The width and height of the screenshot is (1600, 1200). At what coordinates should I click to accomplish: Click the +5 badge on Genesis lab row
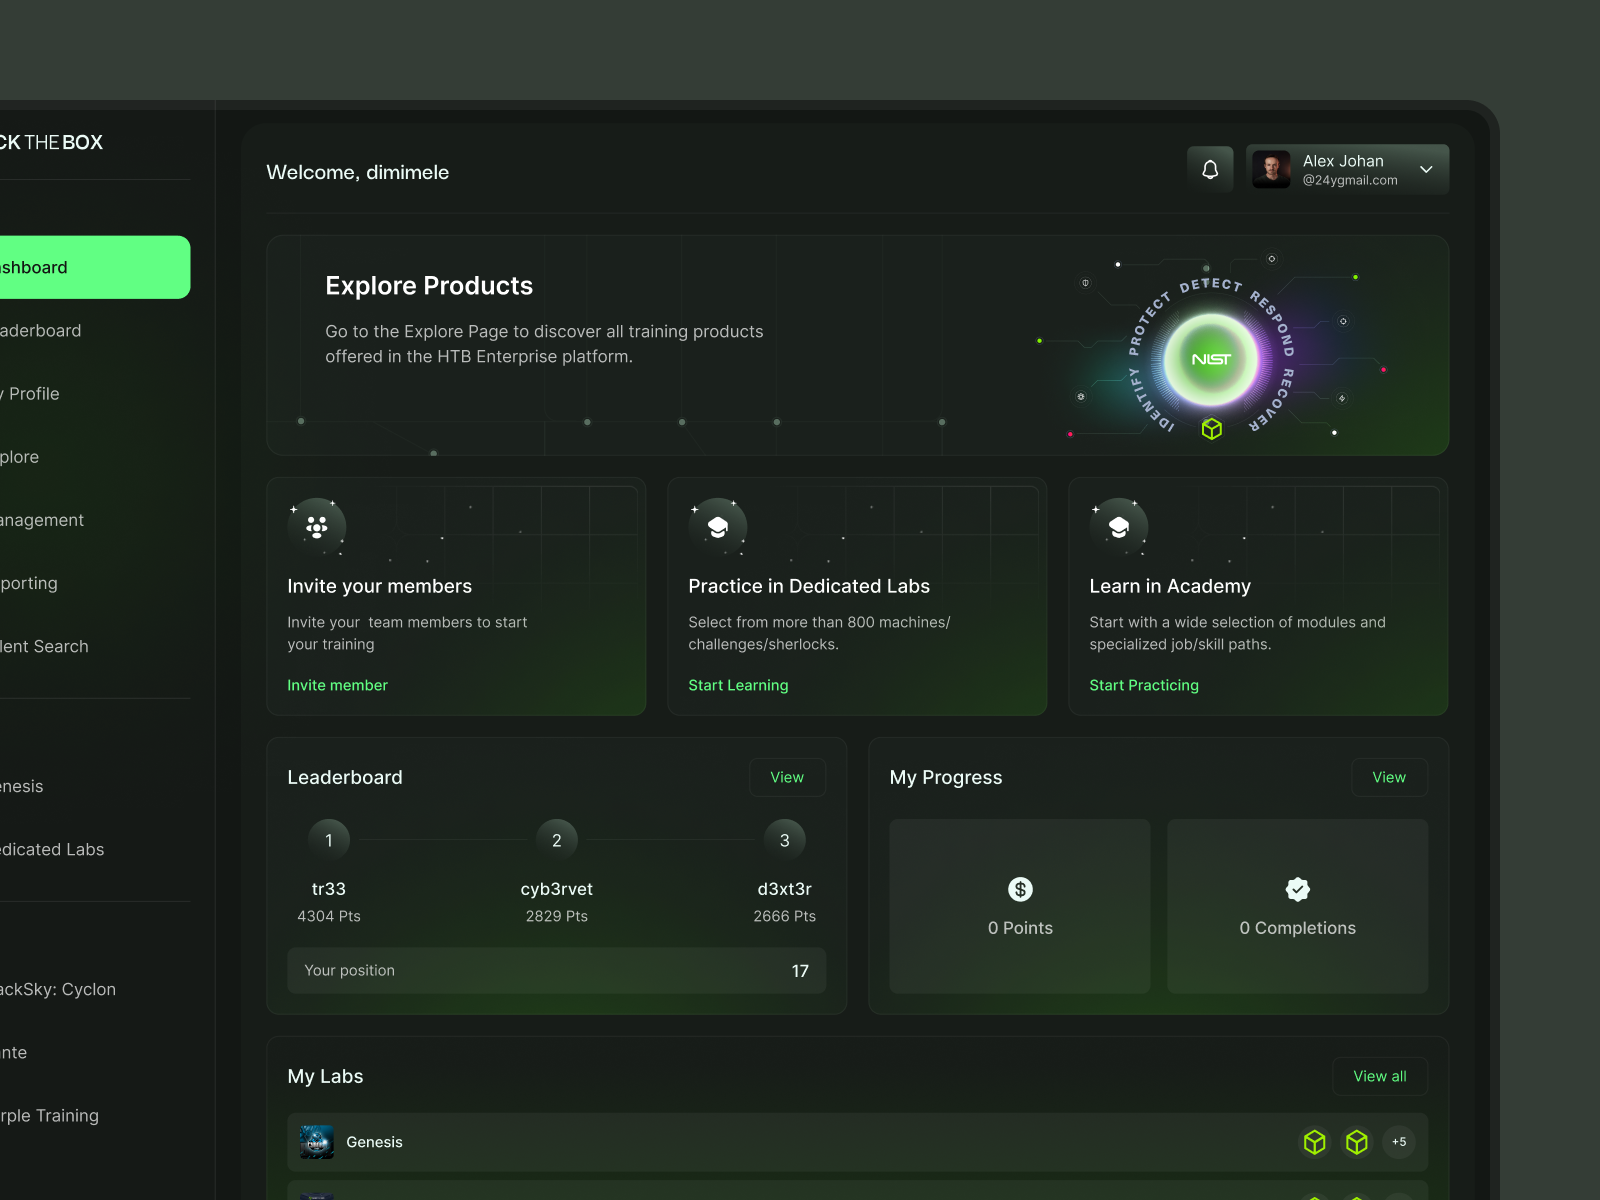point(1399,1142)
